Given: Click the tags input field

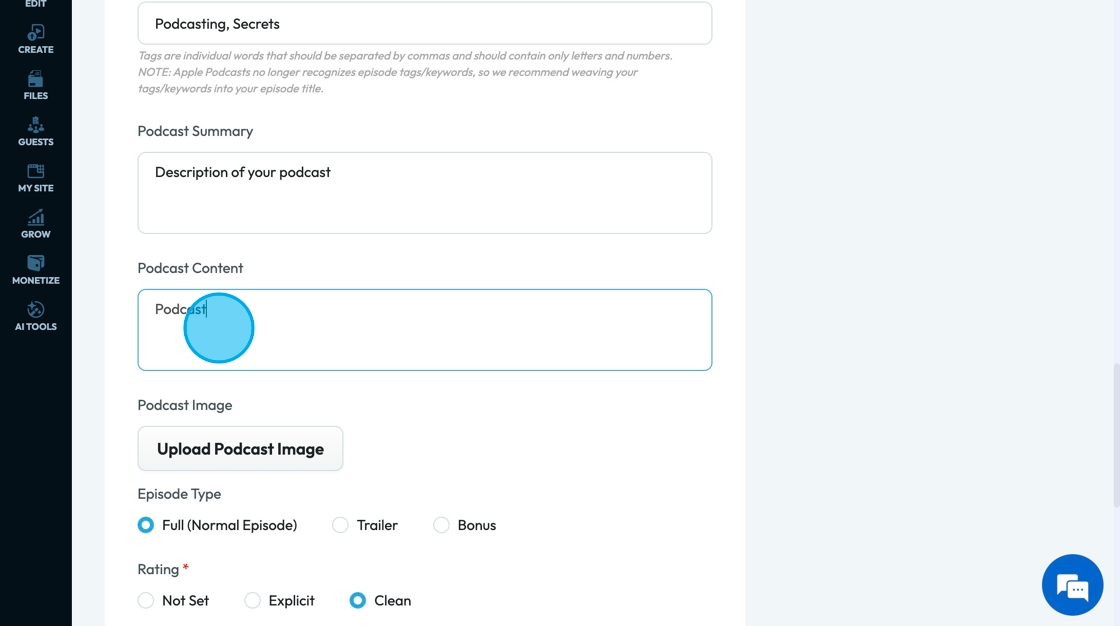Looking at the screenshot, I should tap(424, 24).
